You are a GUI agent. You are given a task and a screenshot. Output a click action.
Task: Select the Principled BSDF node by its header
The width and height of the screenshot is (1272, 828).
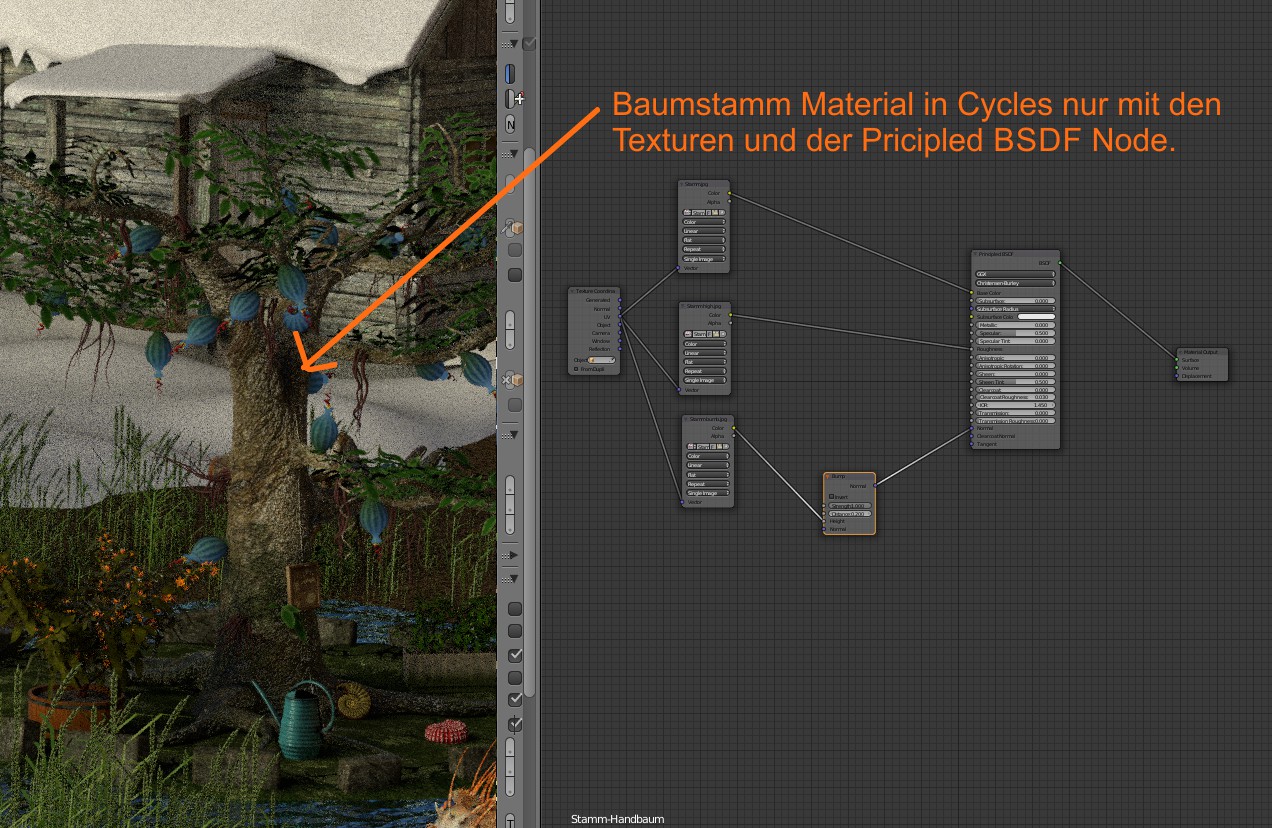pyautogui.click(x=1015, y=254)
